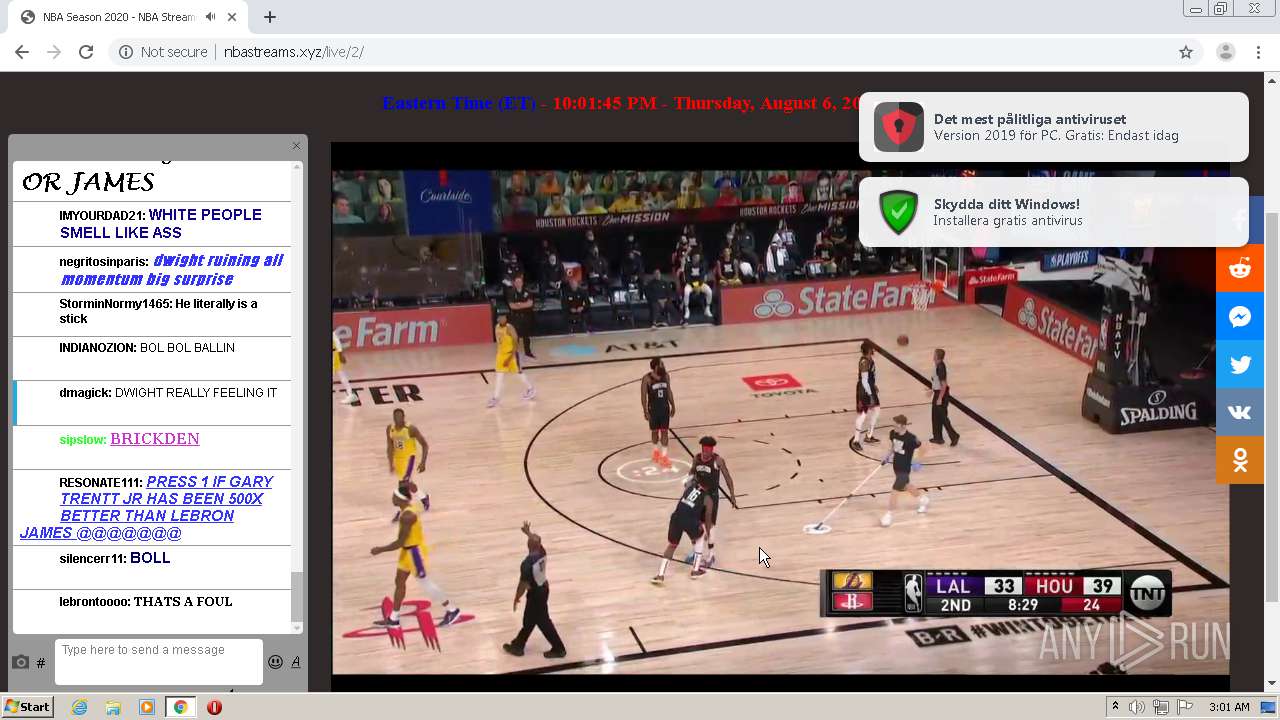The height and width of the screenshot is (720, 1280).
Task: View the Not secure site information
Action: click(x=163, y=52)
